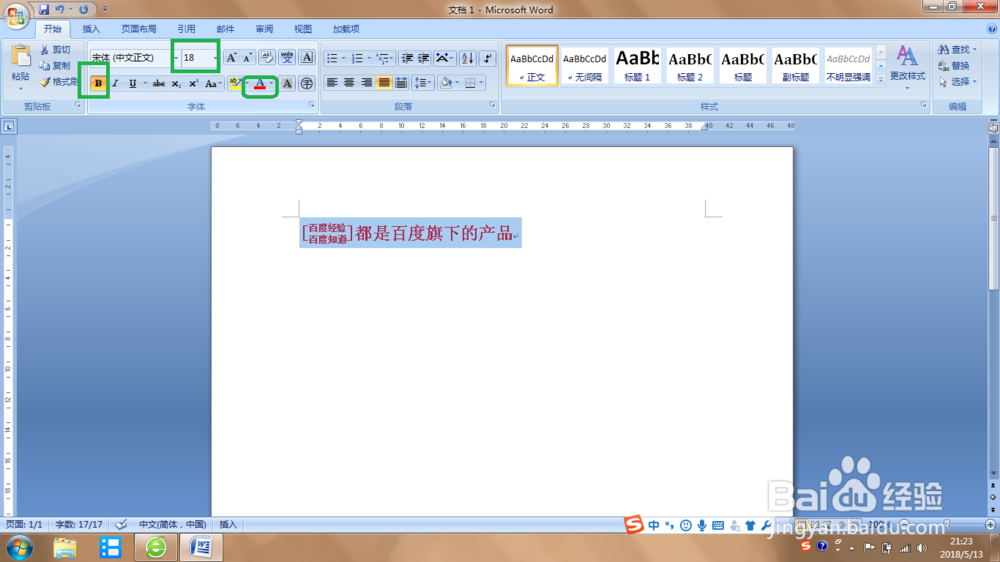Shrink font size button
1000x562 pixels.
[248, 57]
